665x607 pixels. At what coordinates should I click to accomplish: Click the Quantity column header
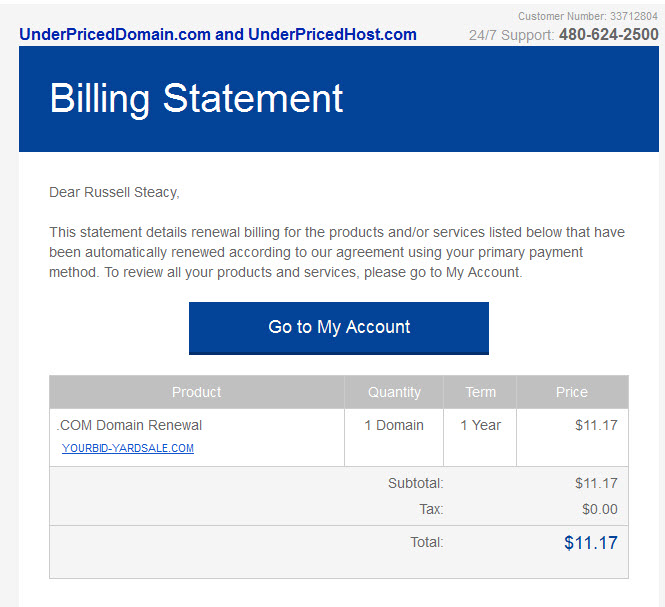[x=394, y=392]
